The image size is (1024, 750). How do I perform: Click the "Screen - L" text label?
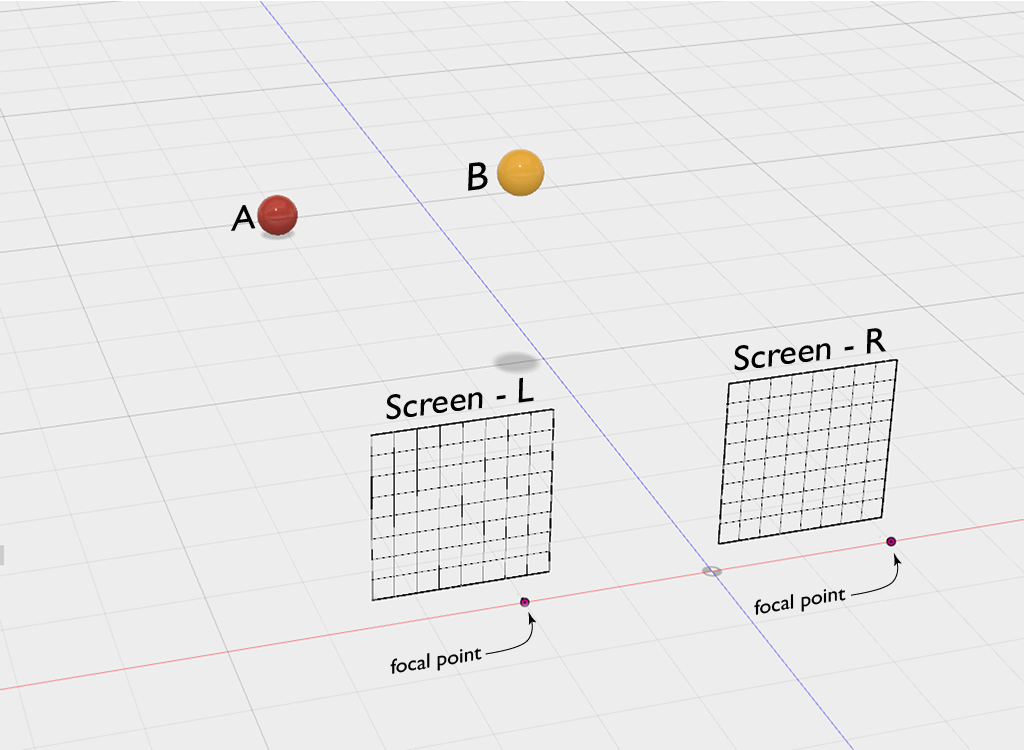pos(460,400)
